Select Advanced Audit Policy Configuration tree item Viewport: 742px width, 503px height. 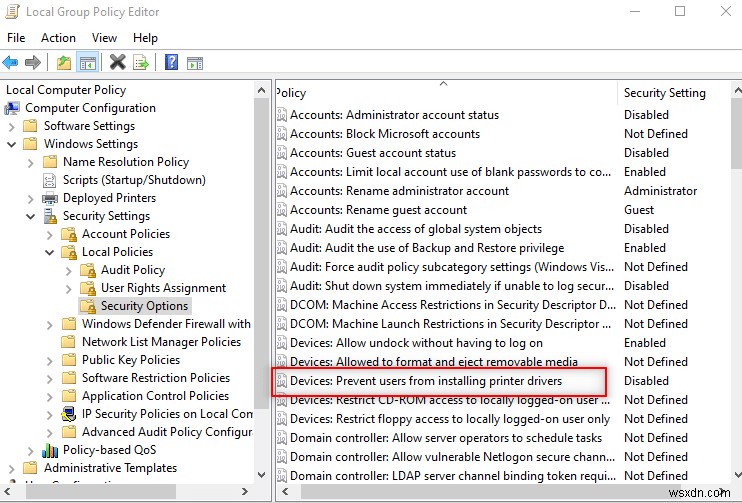pos(167,432)
